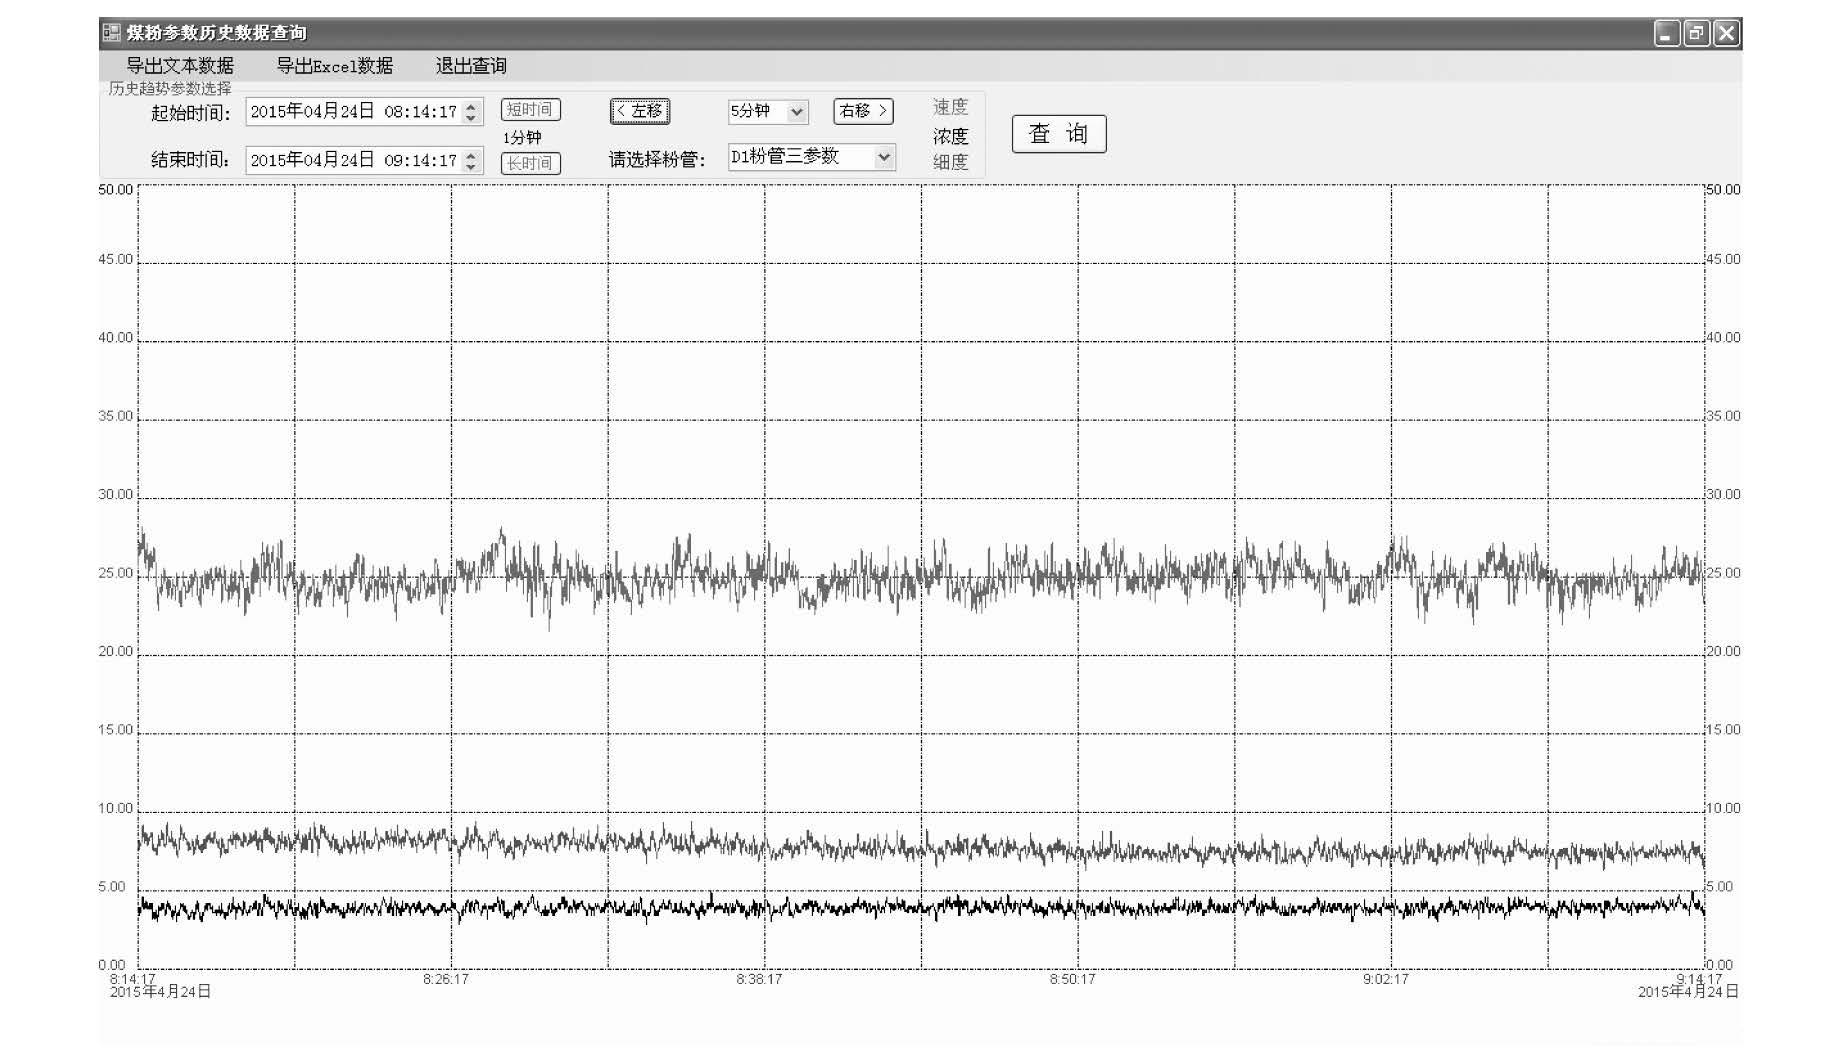Screen dimensions: 1843x1063
Task: Click the 起始时间 date-time field
Action: (x=364, y=111)
